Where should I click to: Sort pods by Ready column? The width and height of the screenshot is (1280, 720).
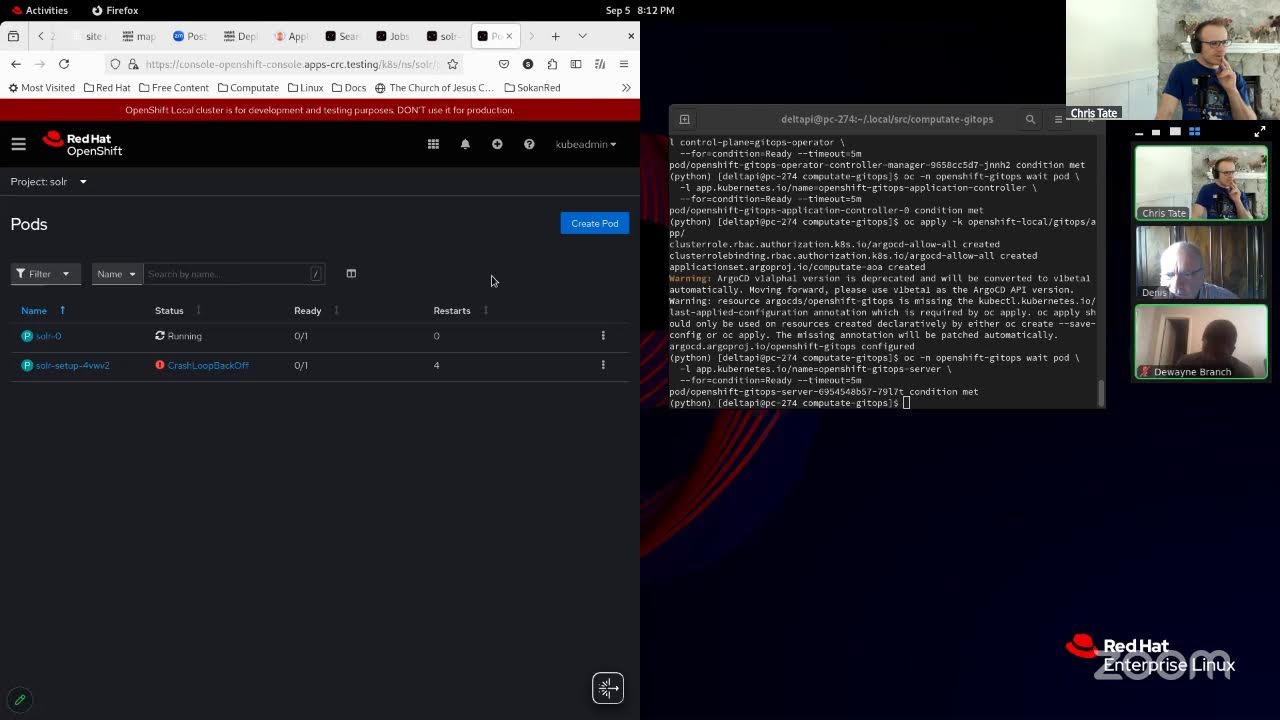pos(316,310)
